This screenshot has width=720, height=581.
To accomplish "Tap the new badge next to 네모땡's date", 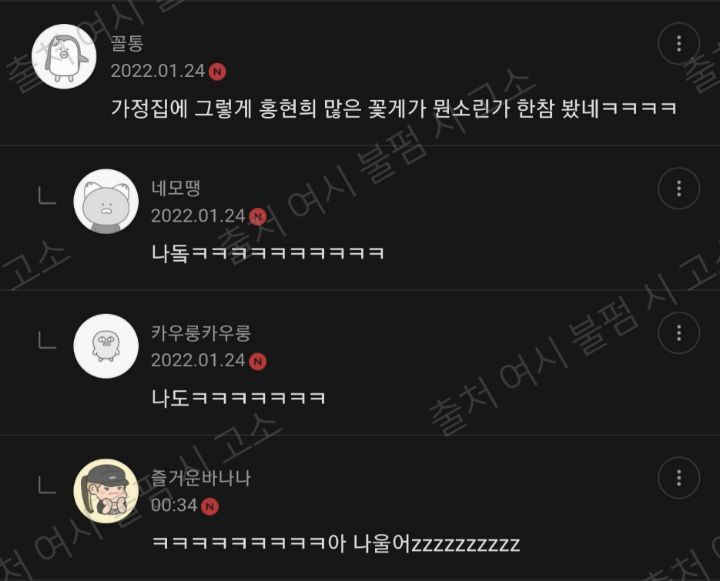I will point(258,216).
